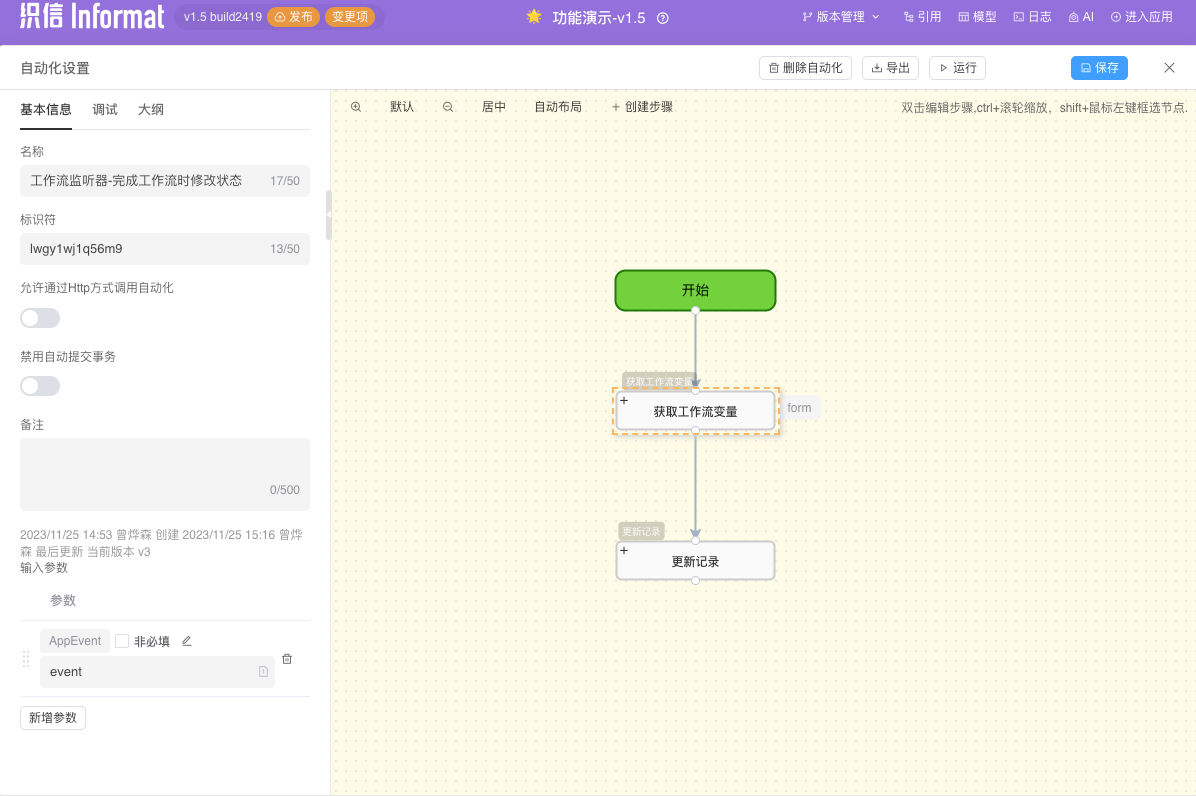Click 新增参数 to add a parameter
The width and height of the screenshot is (1196, 796).
point(52,717)
